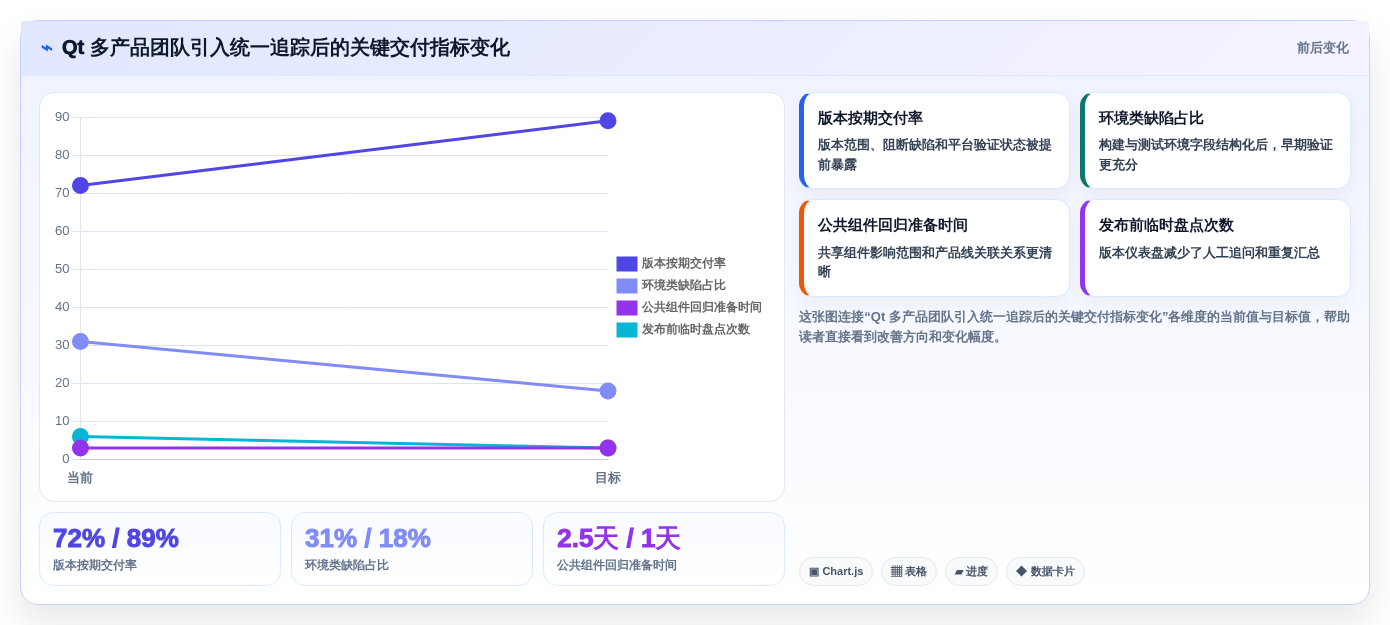Viewport: 1390px width, 625px height.
Task: Click the lightning icon beside the title
Action: 47,48
